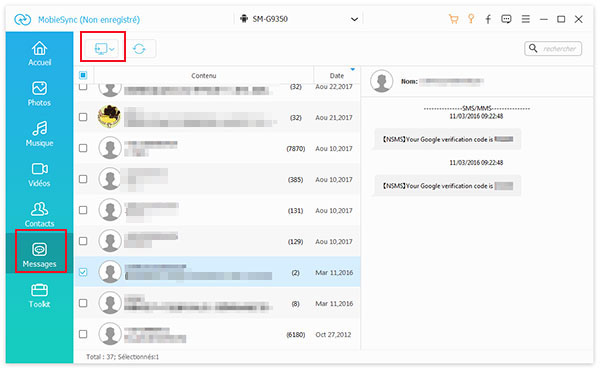The width and height of the screenshot is (600, 370).
Task: Uncheck the selected (2) conversation checkbox
Action: point(83,272)
